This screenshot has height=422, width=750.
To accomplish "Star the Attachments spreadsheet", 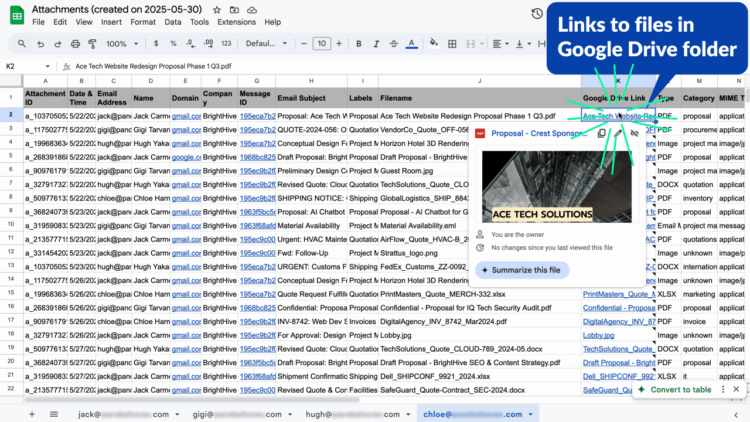I will [217, 10].
